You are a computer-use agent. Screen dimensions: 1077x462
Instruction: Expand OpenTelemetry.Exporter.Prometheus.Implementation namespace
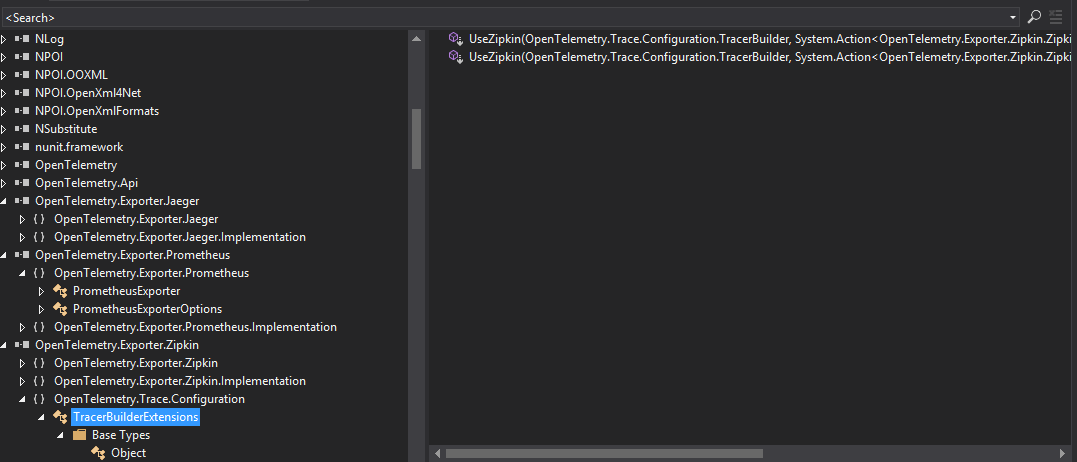(x=23, y=327)
